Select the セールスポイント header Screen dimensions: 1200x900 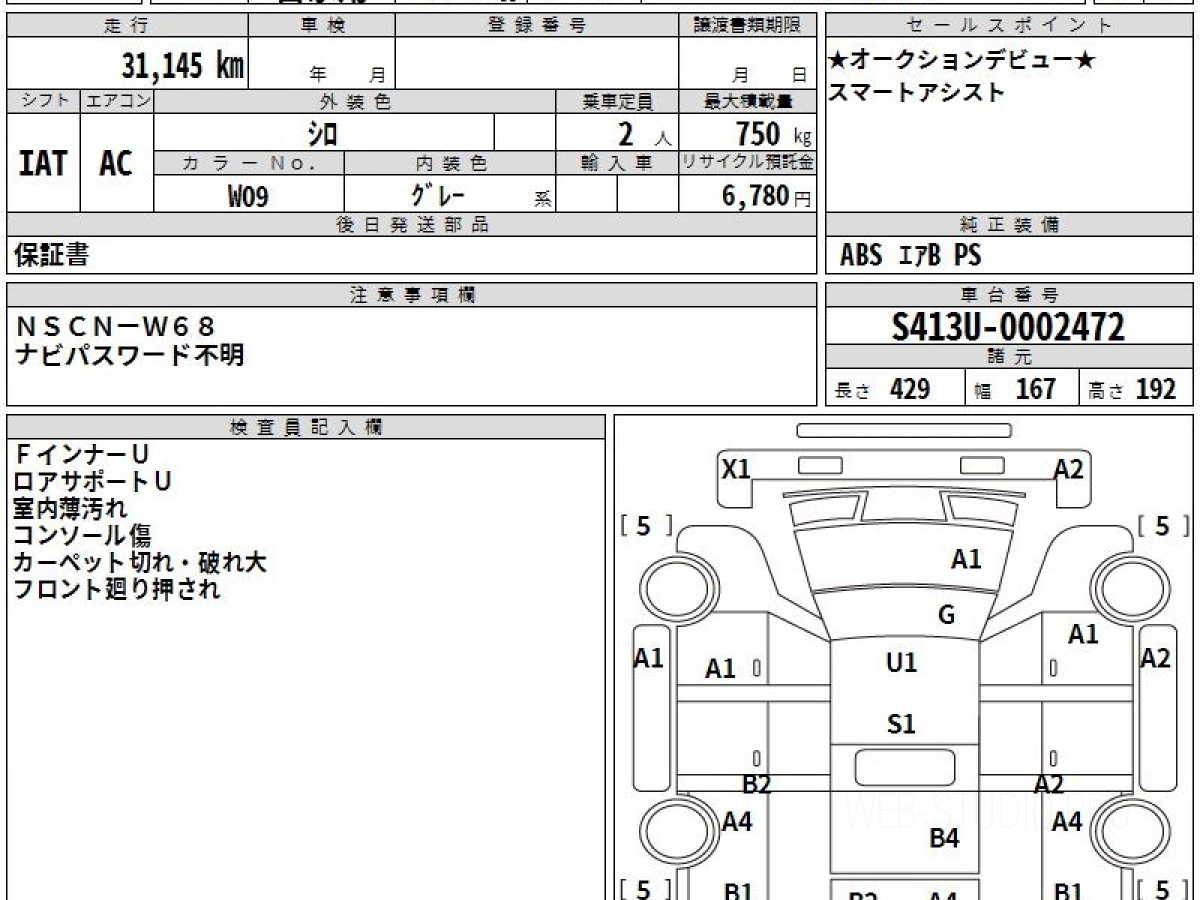[x=1009, y=26]
